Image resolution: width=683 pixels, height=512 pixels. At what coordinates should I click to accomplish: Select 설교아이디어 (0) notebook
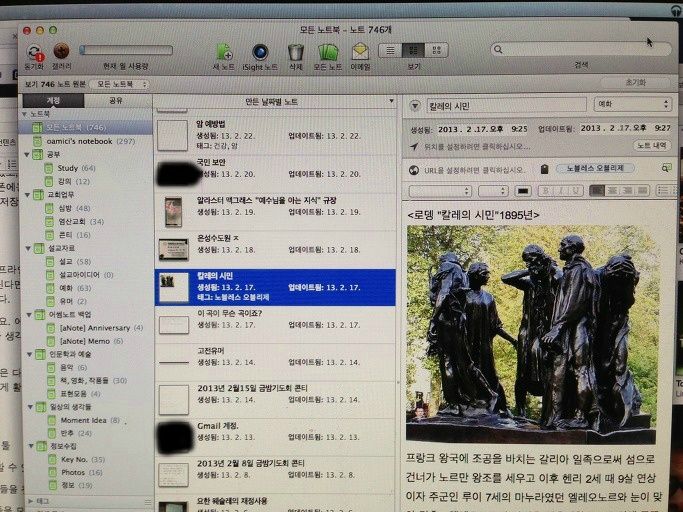pos(86,275)
